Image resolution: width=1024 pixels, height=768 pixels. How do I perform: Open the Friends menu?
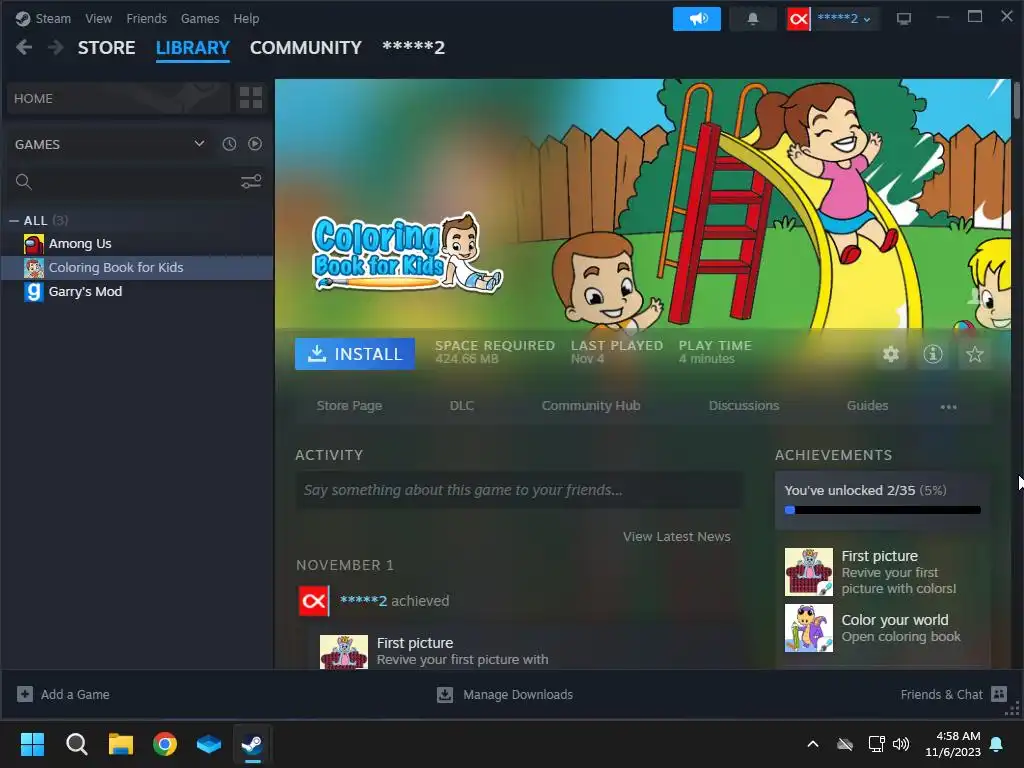(x=146, y=18)
